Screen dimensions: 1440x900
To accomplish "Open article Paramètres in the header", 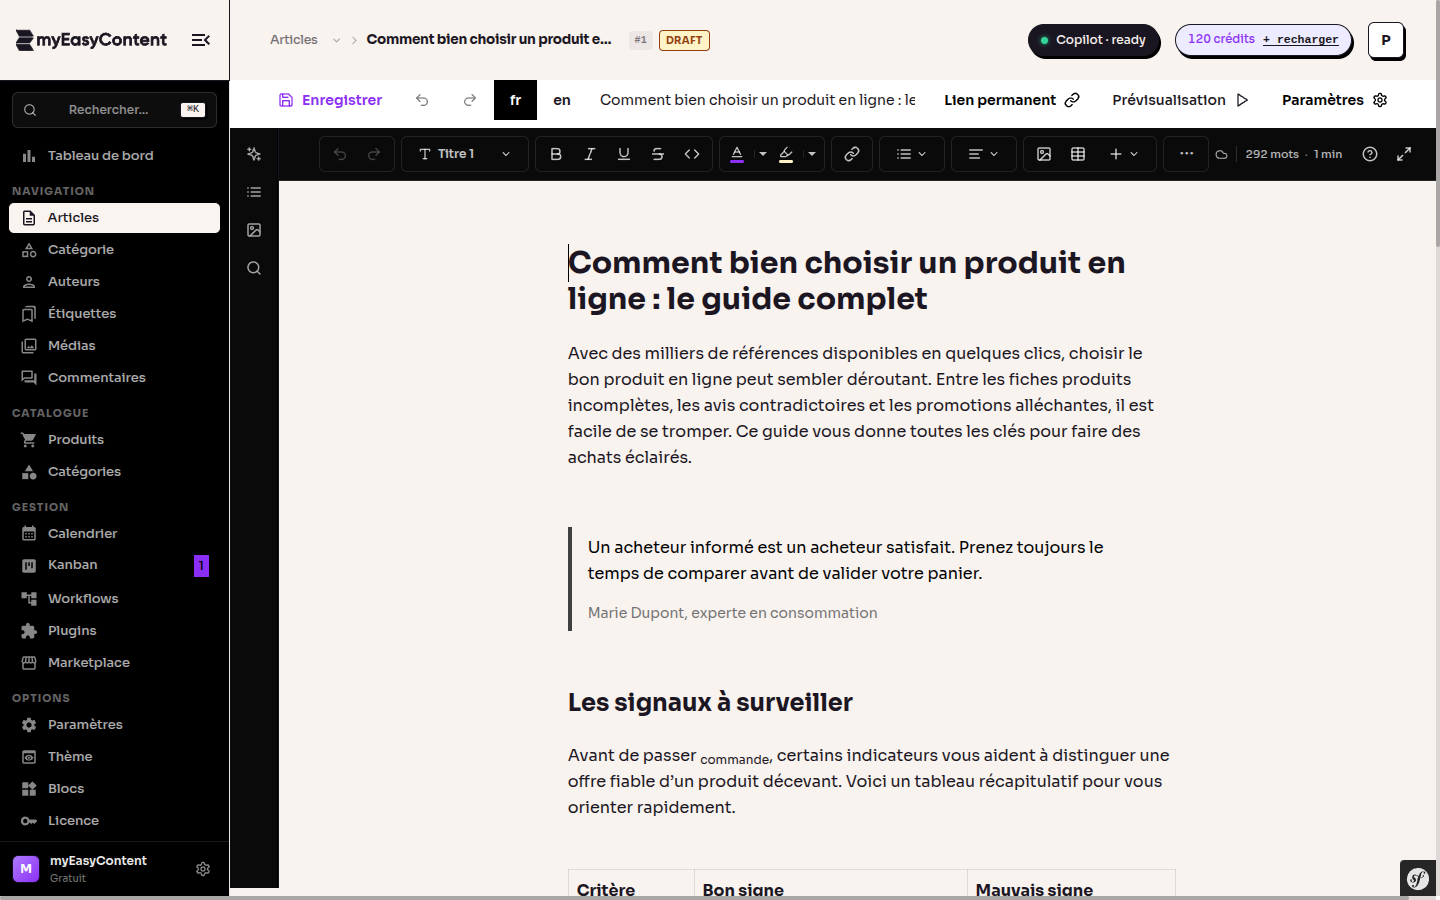I will click(x=1334, y=100).
